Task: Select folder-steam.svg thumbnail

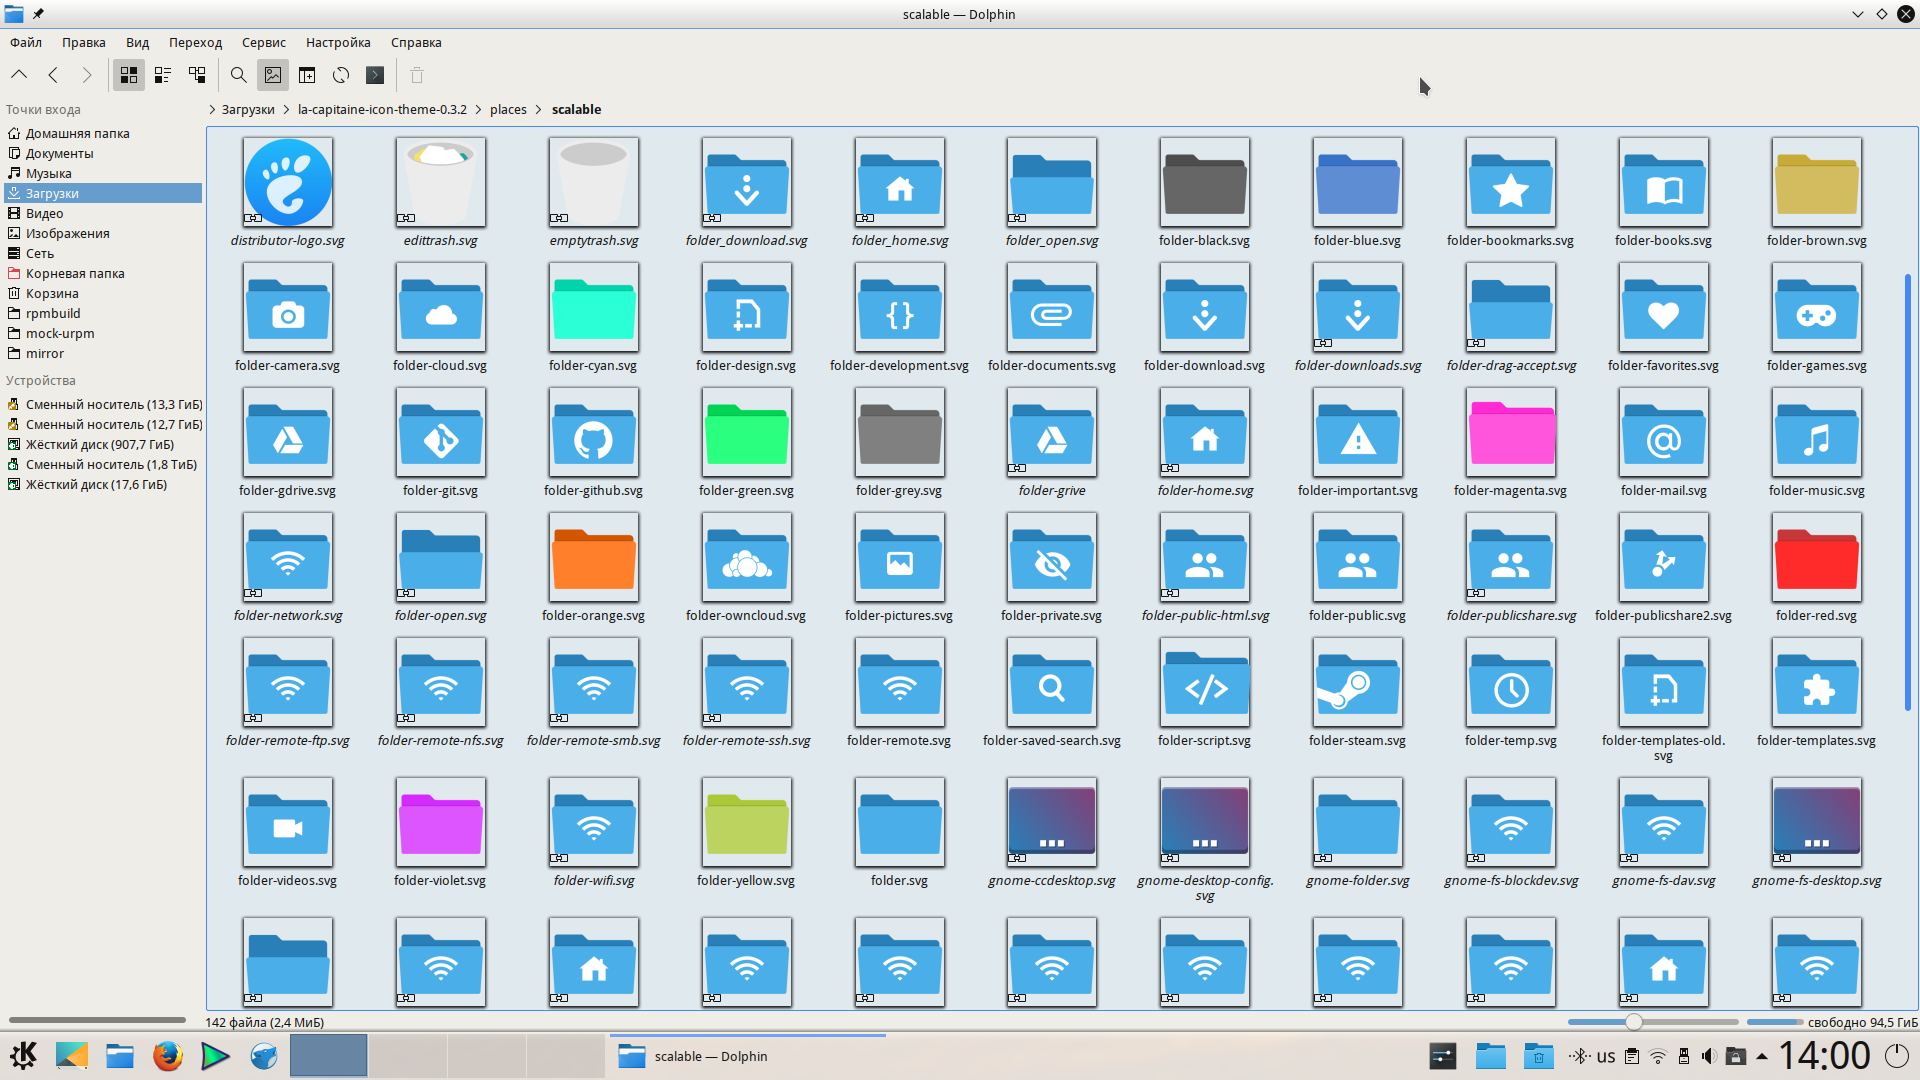Action: (1357, 684)
